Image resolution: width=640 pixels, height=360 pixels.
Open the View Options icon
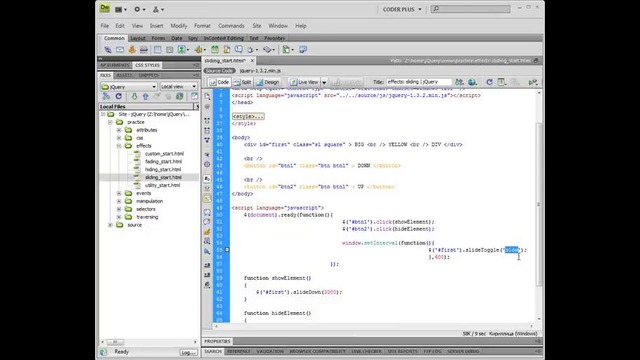pos(502,82)
